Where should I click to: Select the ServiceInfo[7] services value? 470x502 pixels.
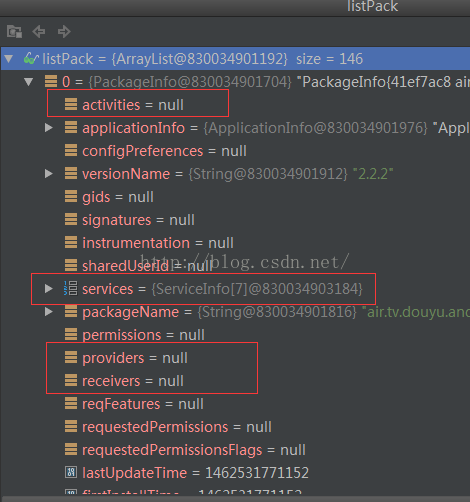click(x=257, y=289)
